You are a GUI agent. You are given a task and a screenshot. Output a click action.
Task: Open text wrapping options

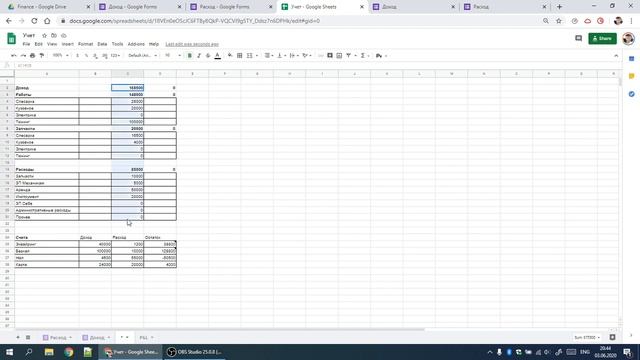coord(293,56)
